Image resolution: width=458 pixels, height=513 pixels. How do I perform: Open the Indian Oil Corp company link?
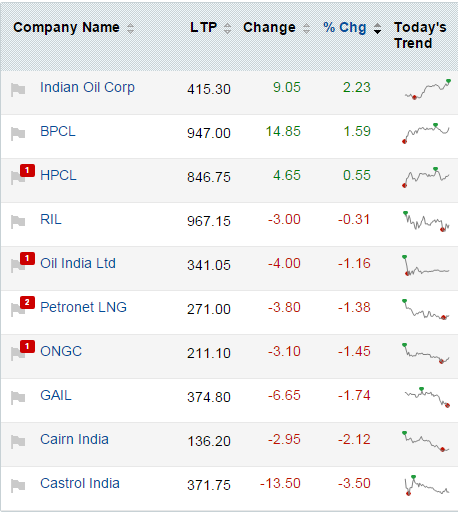pyautogui.click(x=87, y=87)
